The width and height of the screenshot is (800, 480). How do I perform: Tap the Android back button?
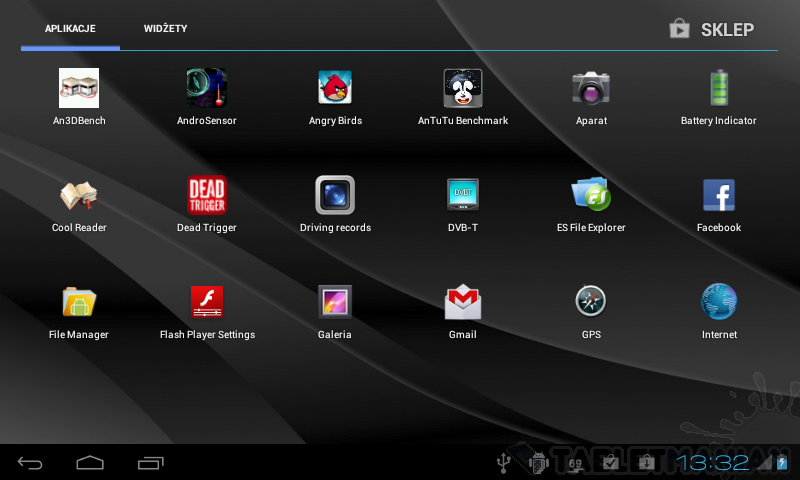30,463
